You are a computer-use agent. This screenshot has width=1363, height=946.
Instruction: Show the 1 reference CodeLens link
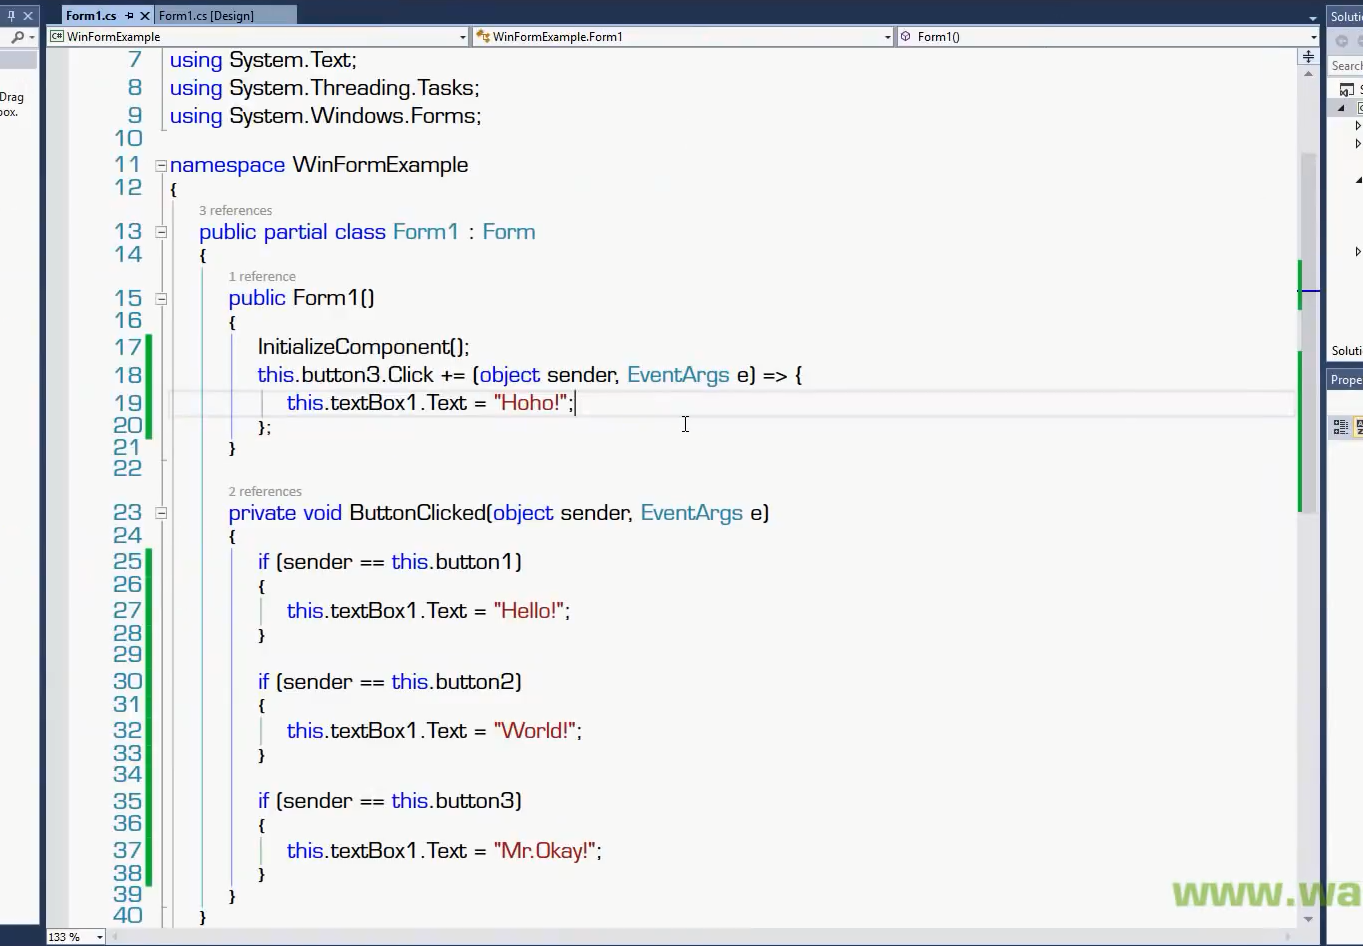[262, 276]
